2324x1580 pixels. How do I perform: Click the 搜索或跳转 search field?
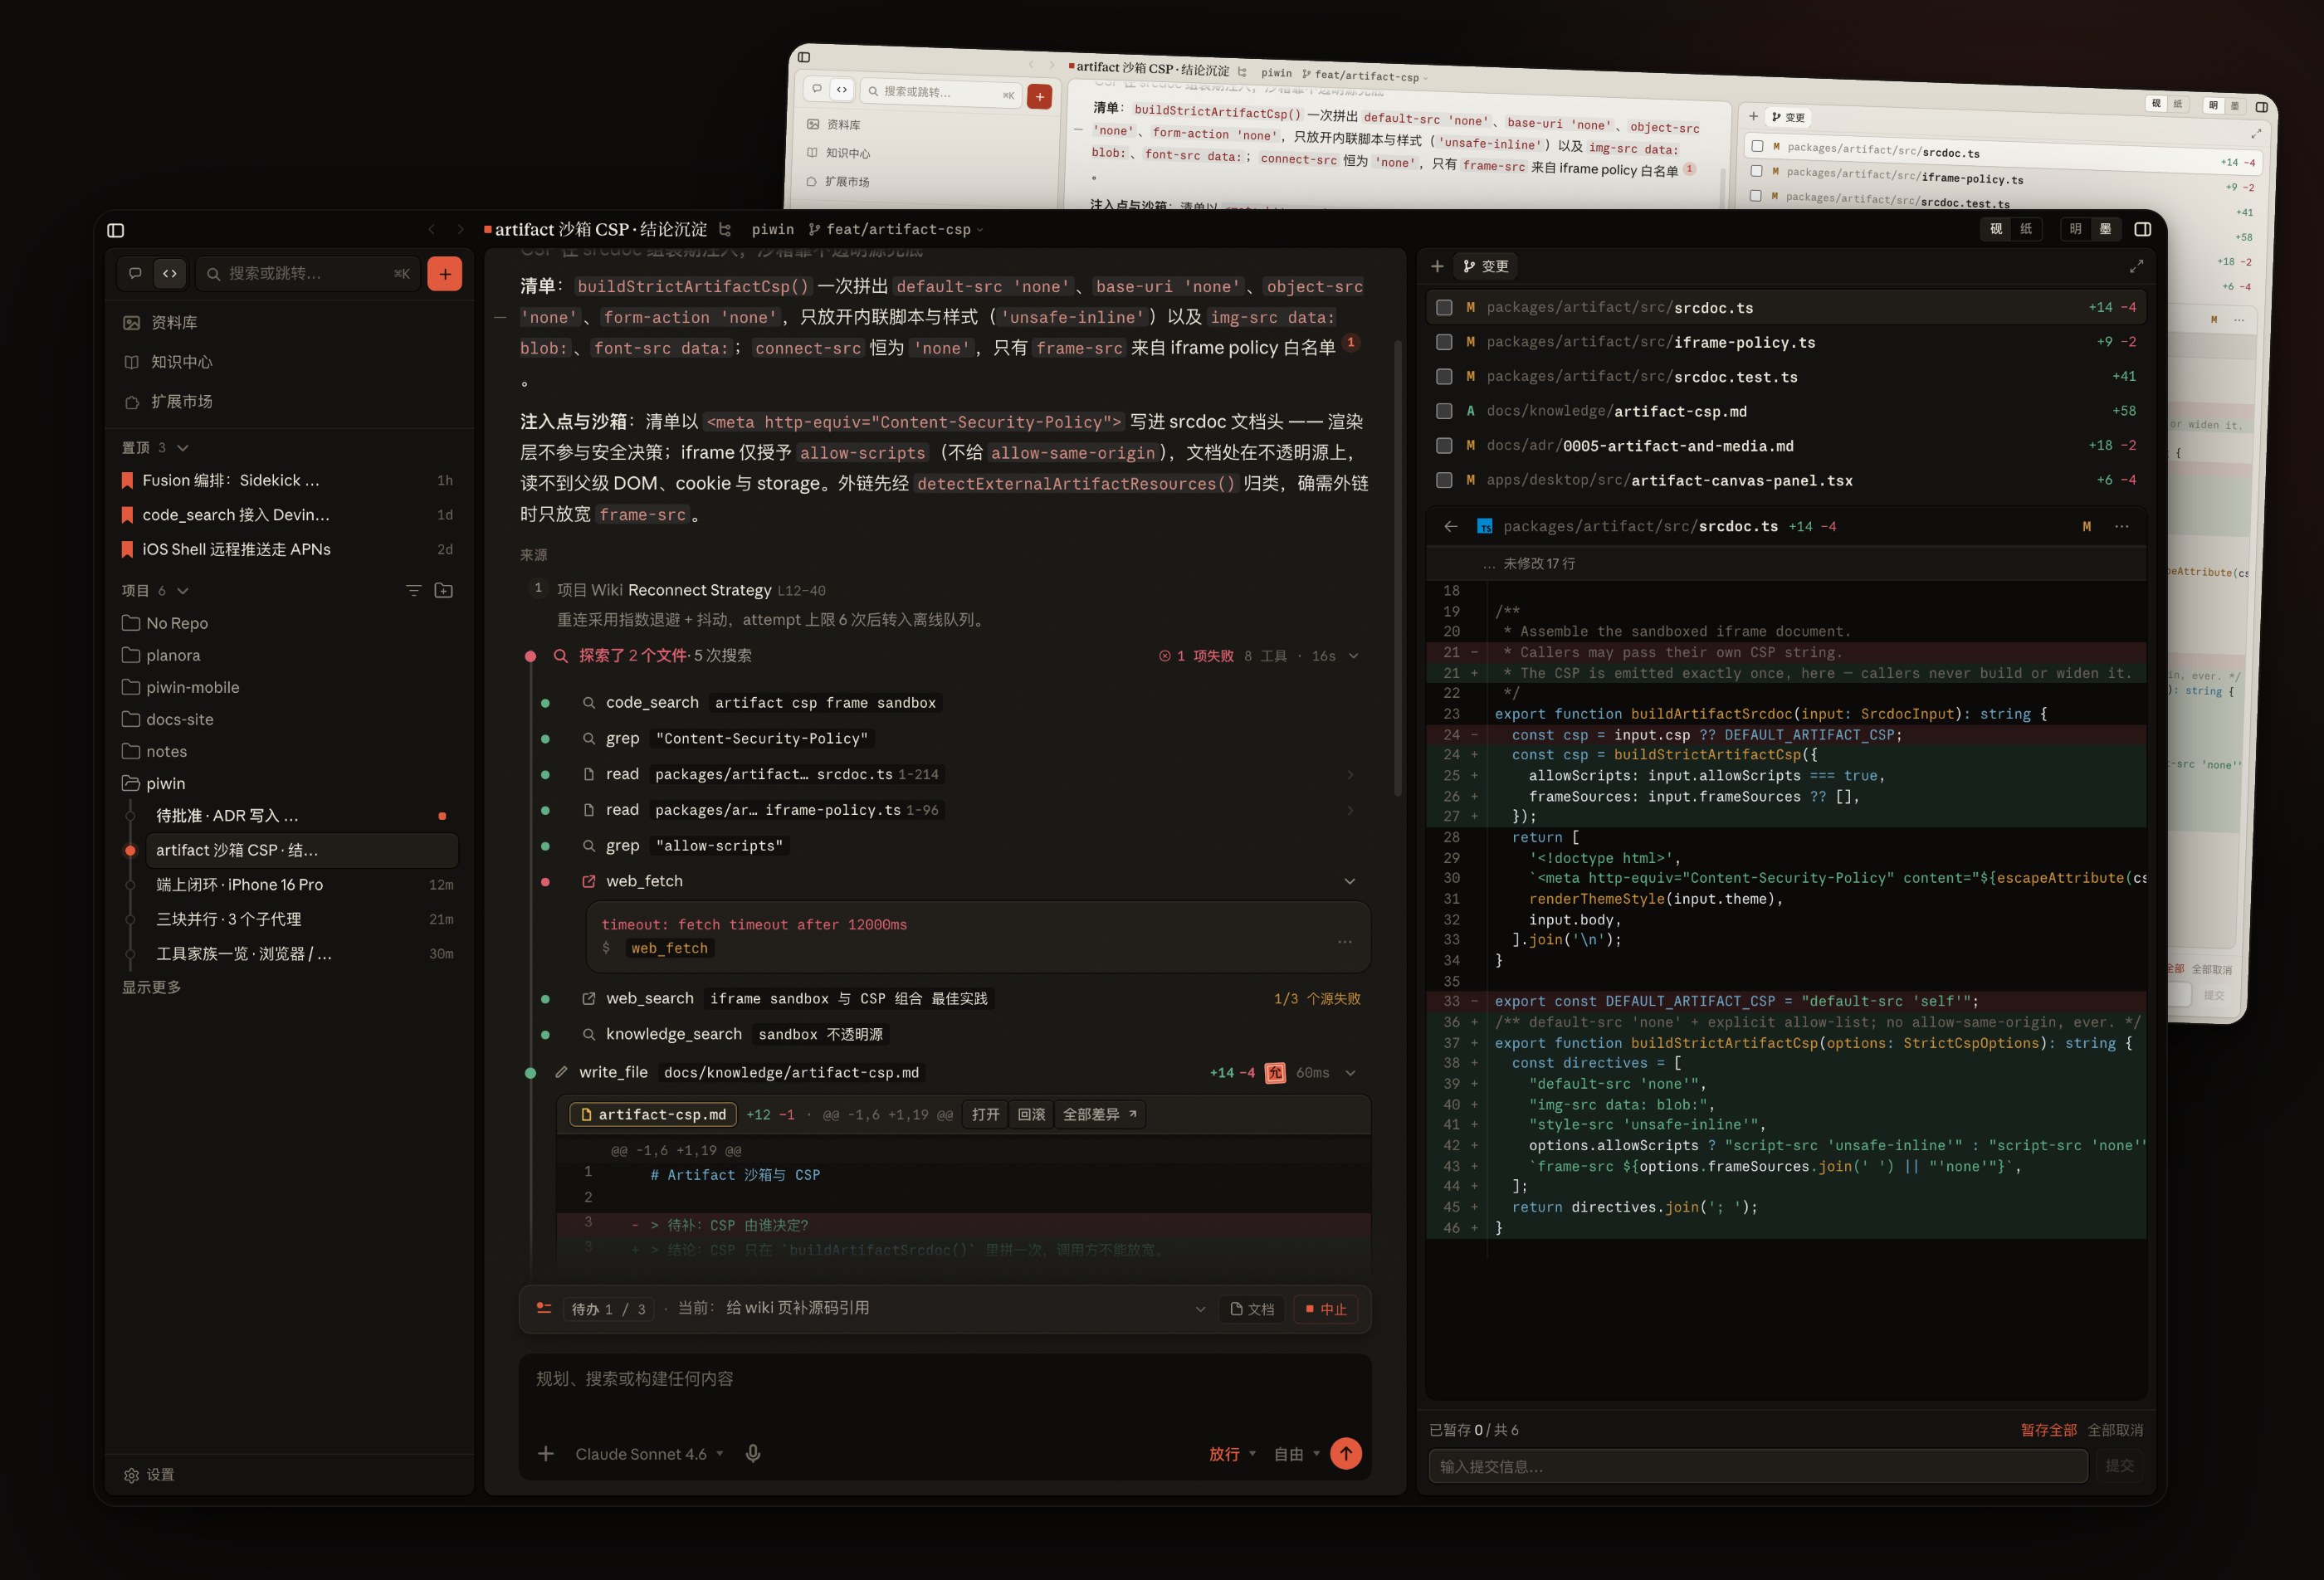pyautogui.click(x=308, y=273)
